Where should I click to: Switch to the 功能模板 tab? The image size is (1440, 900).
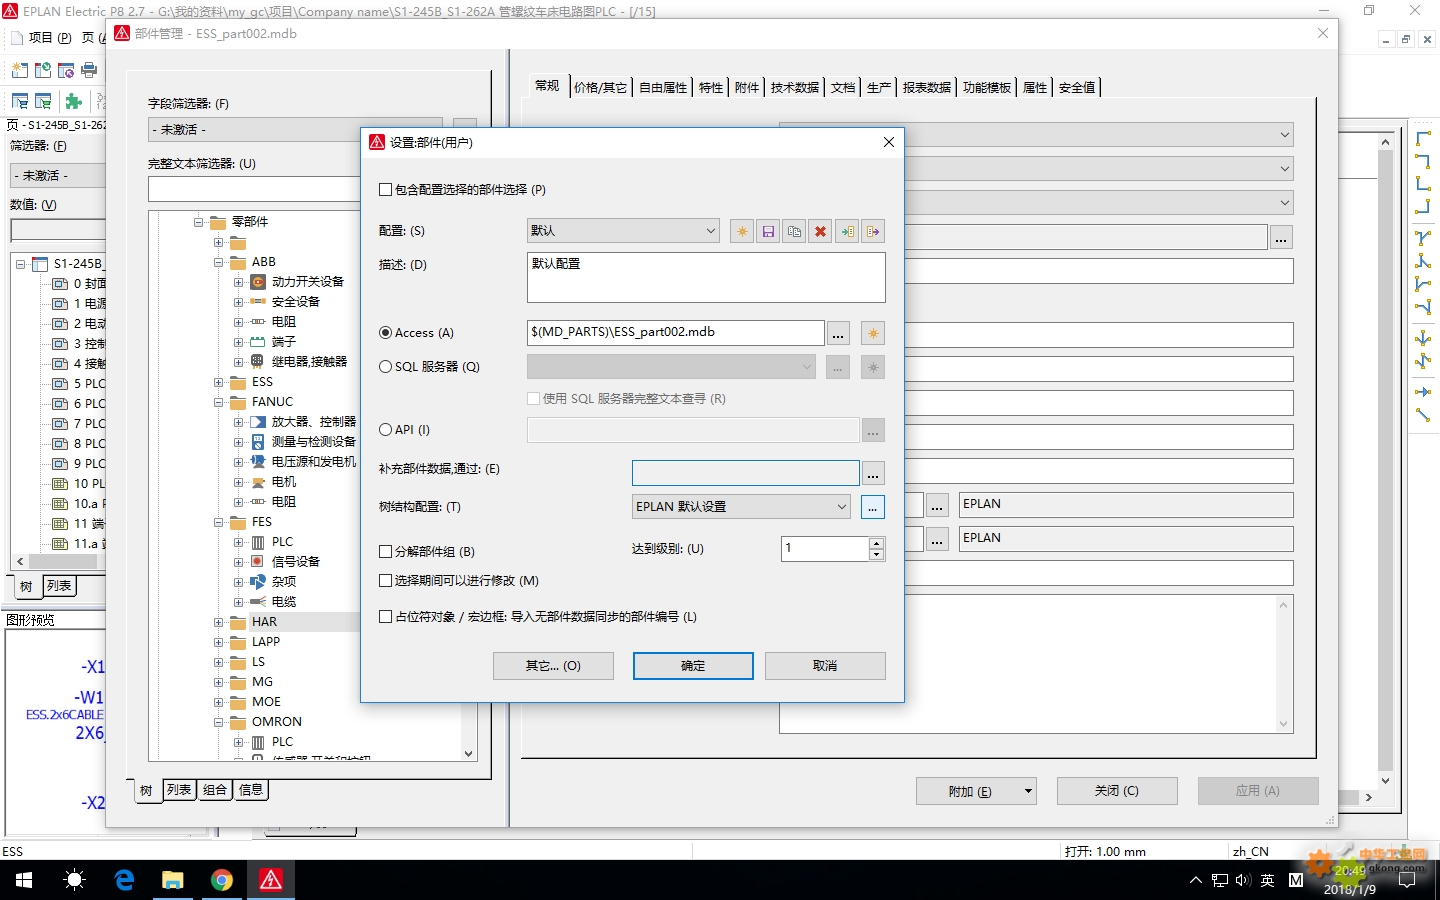(x=987, y=88)
